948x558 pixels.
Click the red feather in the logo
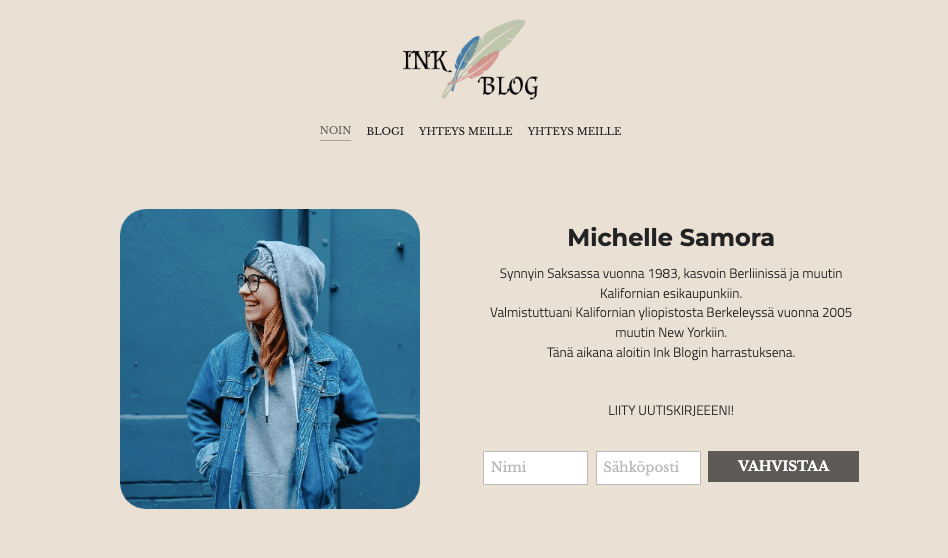(x=485, y=65)
